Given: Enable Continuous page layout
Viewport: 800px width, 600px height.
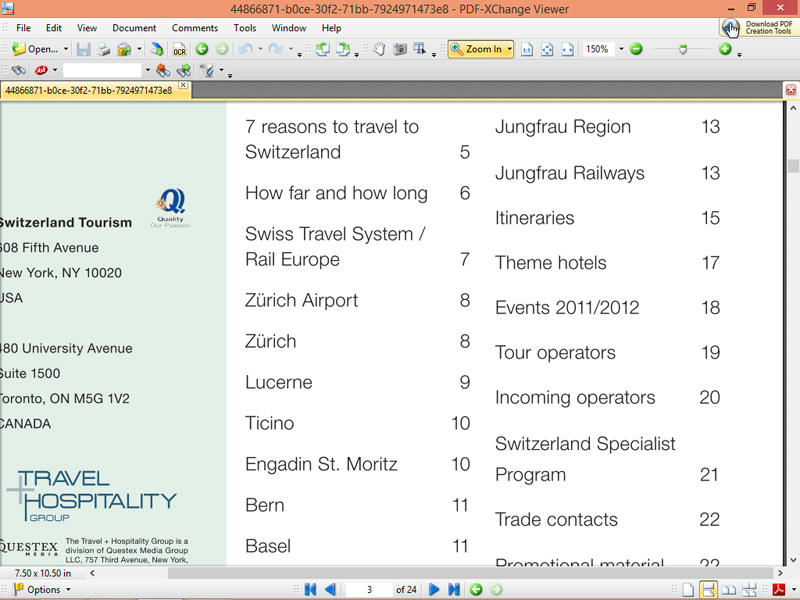Looking at the screenshot, I should (708, 590).
